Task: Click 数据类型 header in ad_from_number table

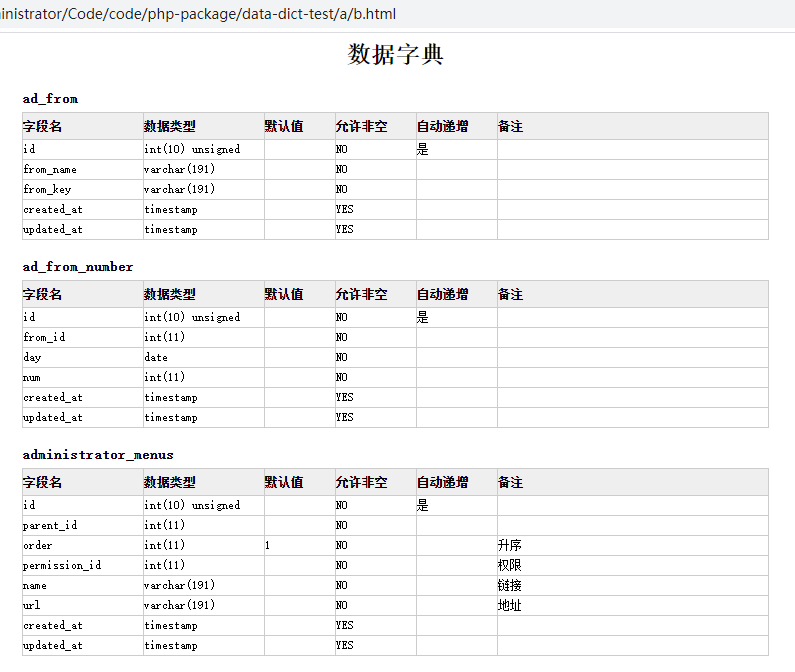Action: click(169, 294)
